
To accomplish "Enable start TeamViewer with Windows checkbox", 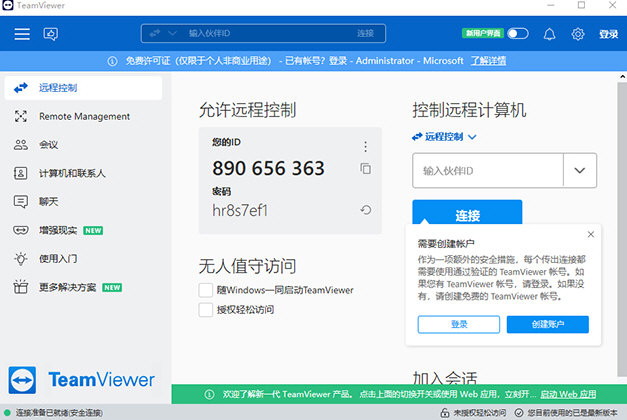I will point(206,290).
